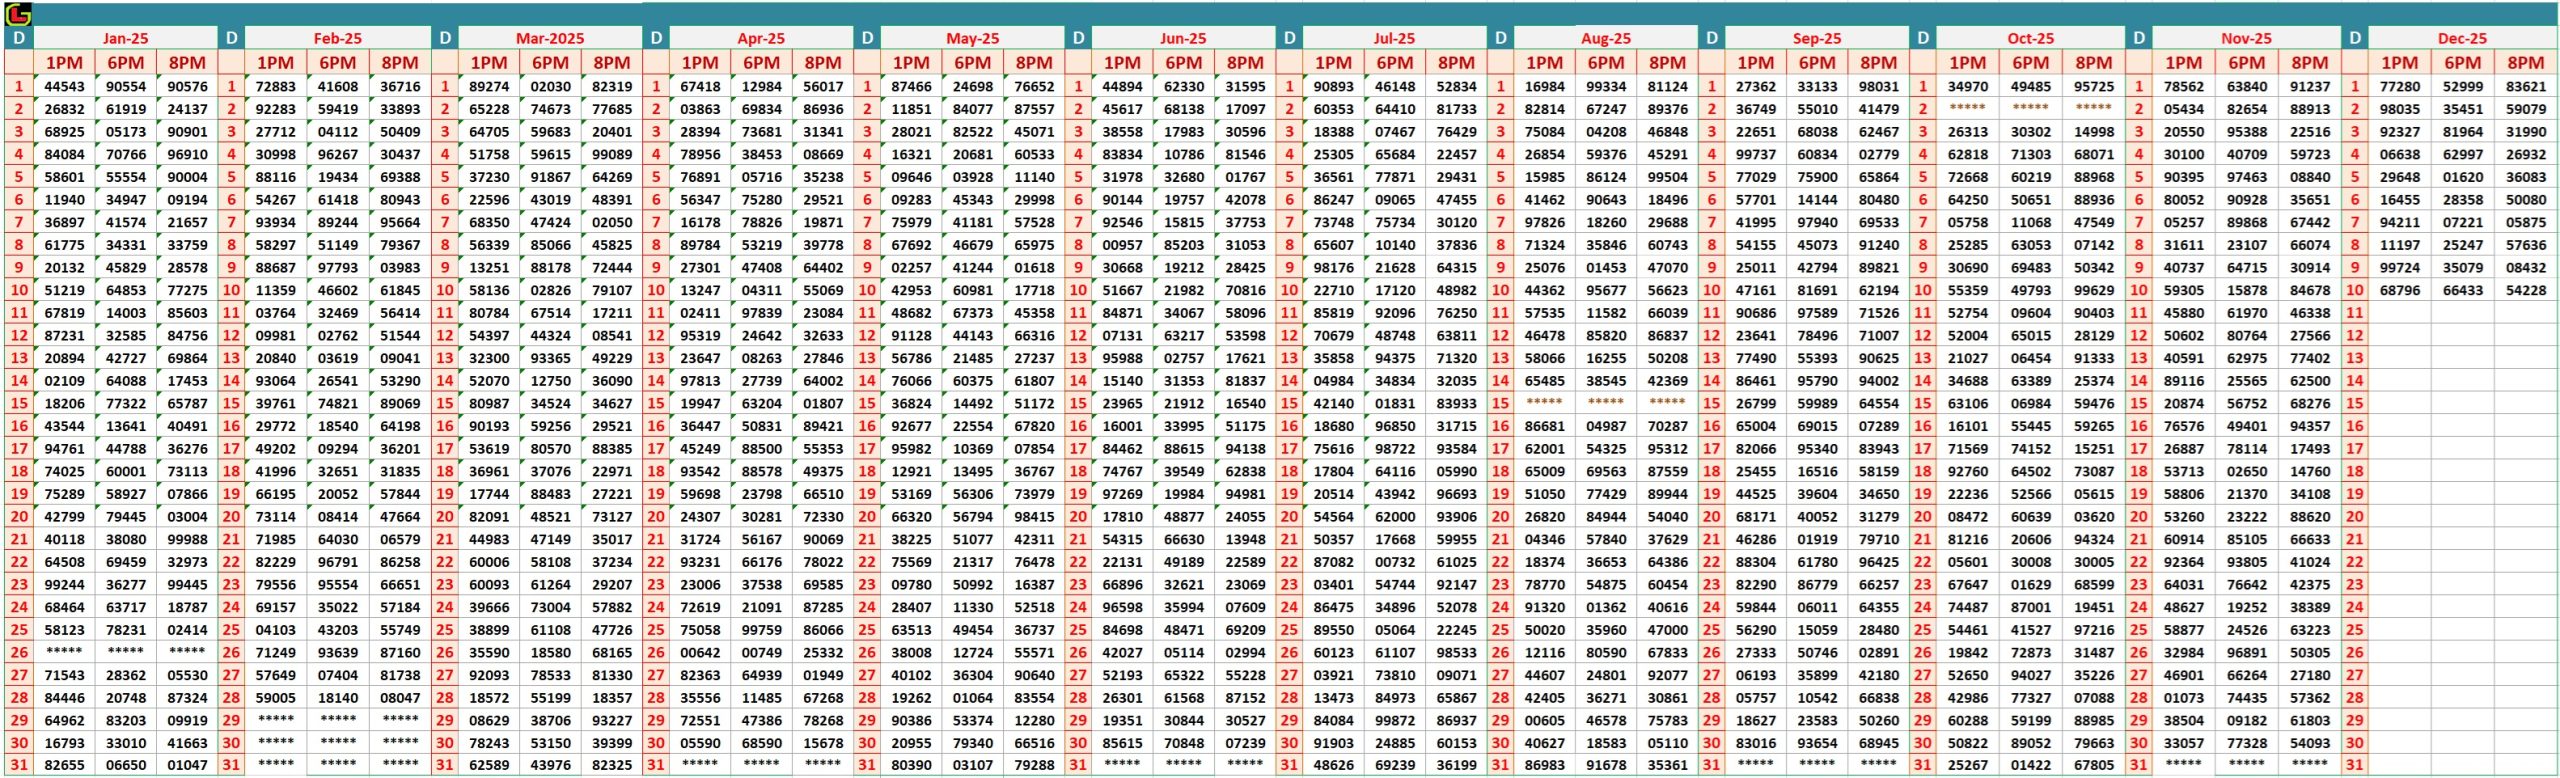Select the Feb-25 month header
The image size is (2560, 778).
[338, 38]
